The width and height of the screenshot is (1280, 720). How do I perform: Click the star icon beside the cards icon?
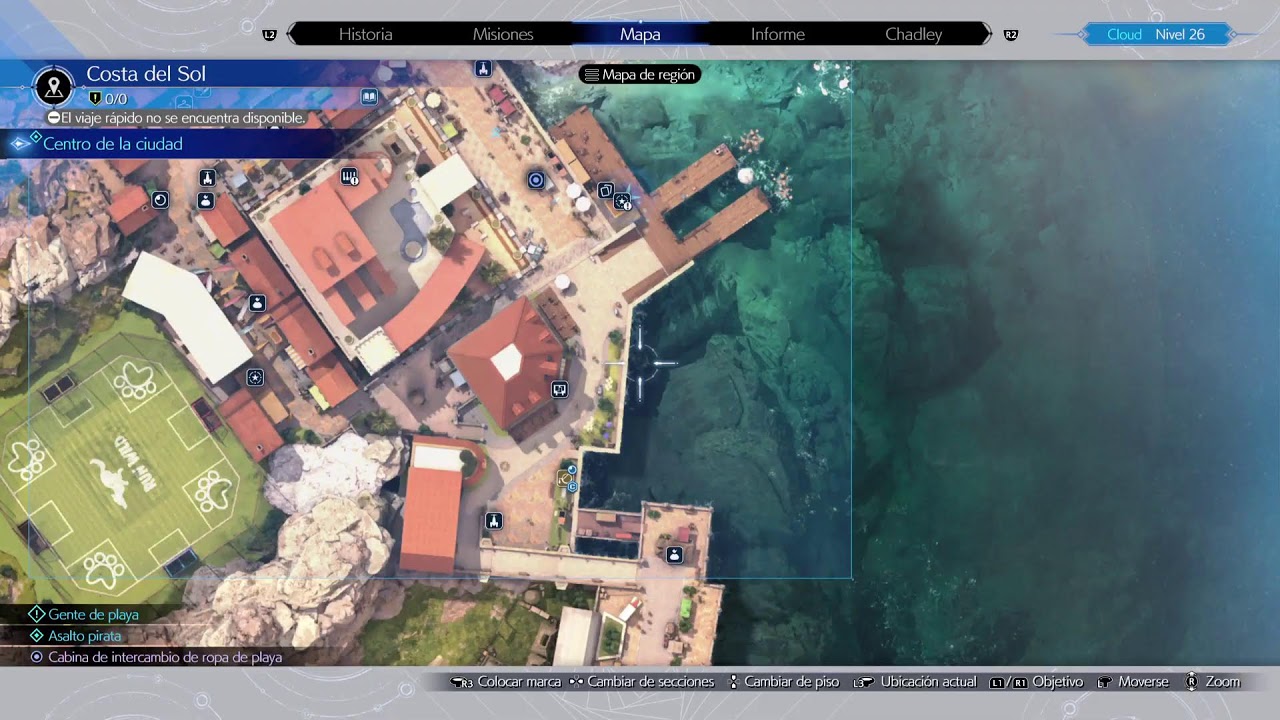[x=623, y=202]
